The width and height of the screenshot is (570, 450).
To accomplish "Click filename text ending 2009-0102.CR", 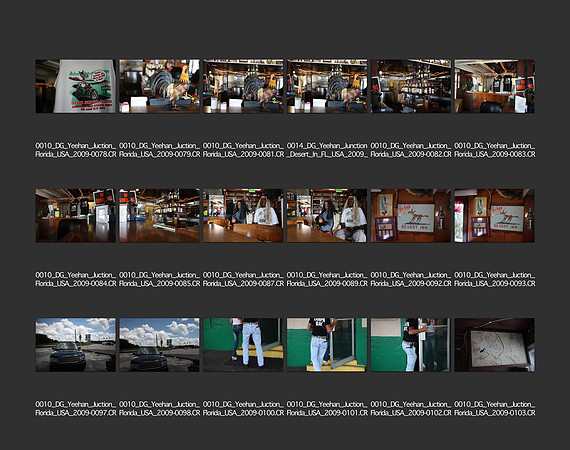I will tap(411, 408).
